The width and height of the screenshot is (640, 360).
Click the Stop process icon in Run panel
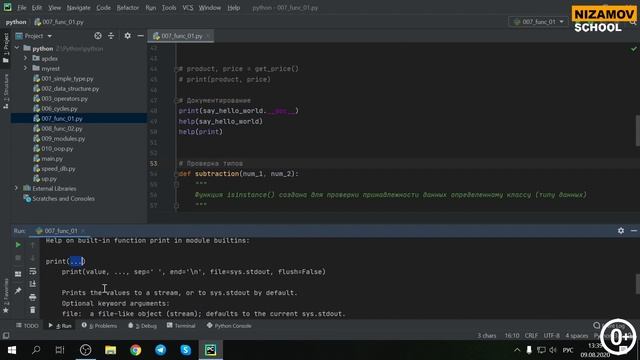18,258
